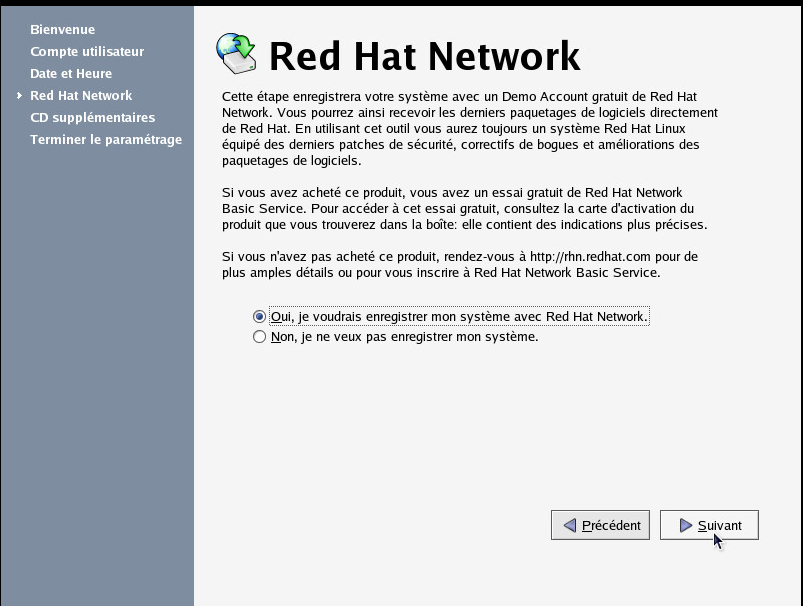
Task: Click the paragraph starting 'Cette étape enregistrera'
Action: [470, 129]
